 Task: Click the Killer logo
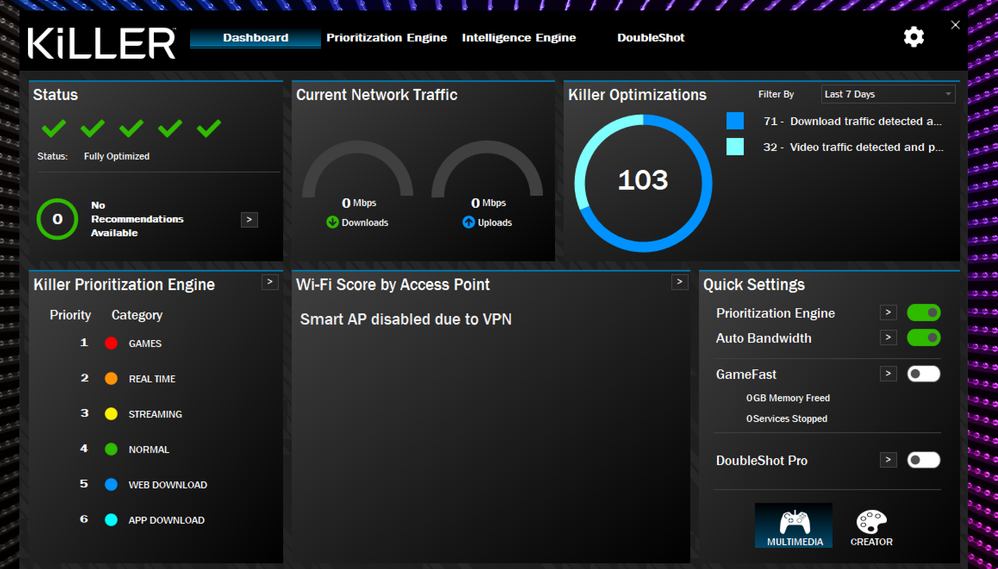pyautogui.click(x=101, y=43)
